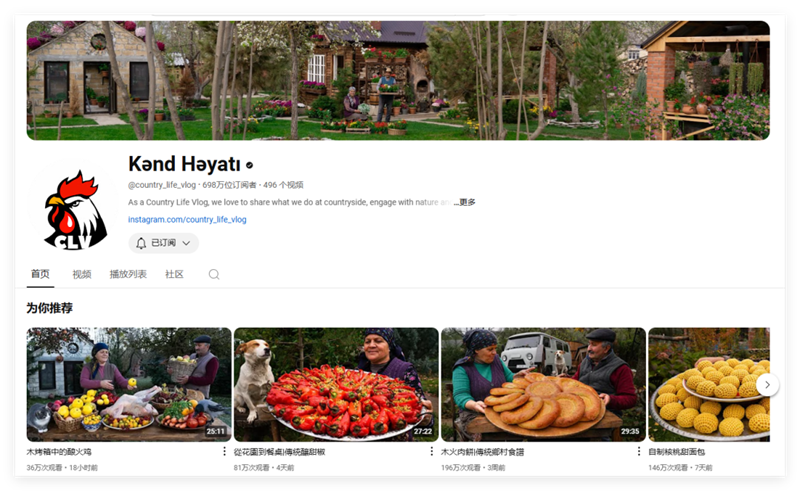Screen dimensions: 800x491
Task: Open the instagram.com/country_life_vlog link
Action: (x=187, y=219)
